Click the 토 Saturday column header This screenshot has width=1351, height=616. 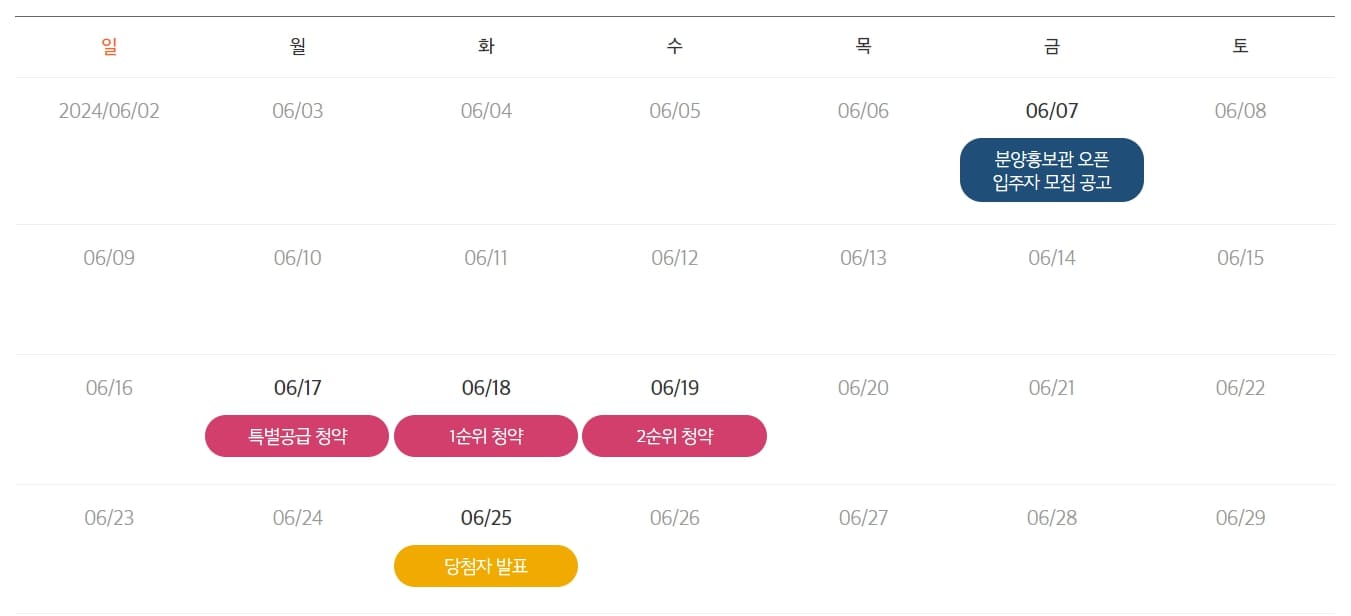pyautogui.click(x=1240, y=46)
